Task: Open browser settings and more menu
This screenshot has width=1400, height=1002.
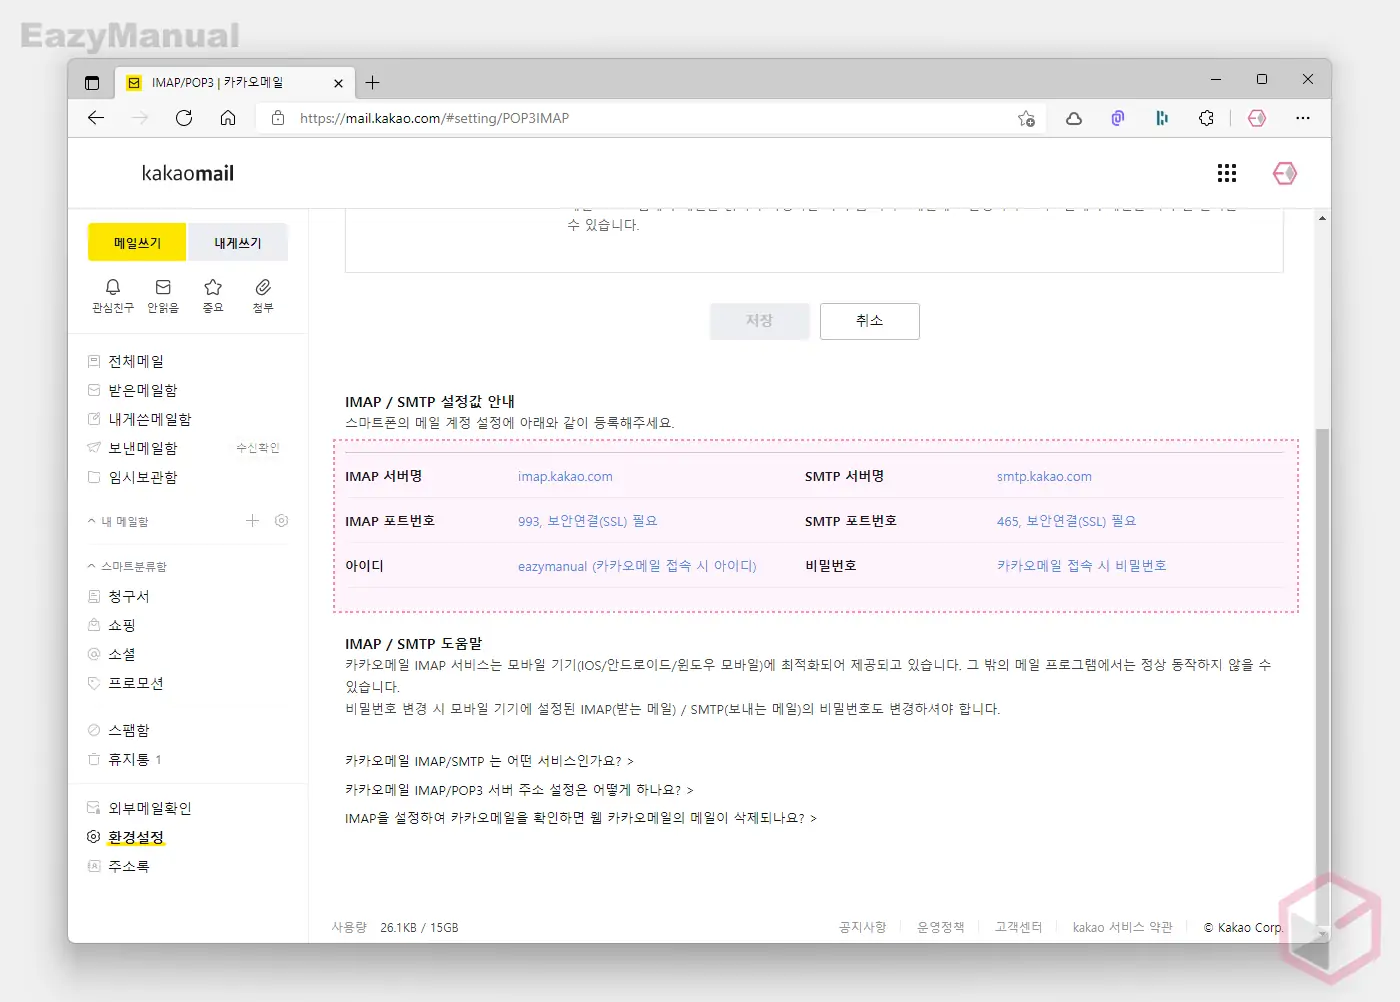Action: (x=1302, y=118)
